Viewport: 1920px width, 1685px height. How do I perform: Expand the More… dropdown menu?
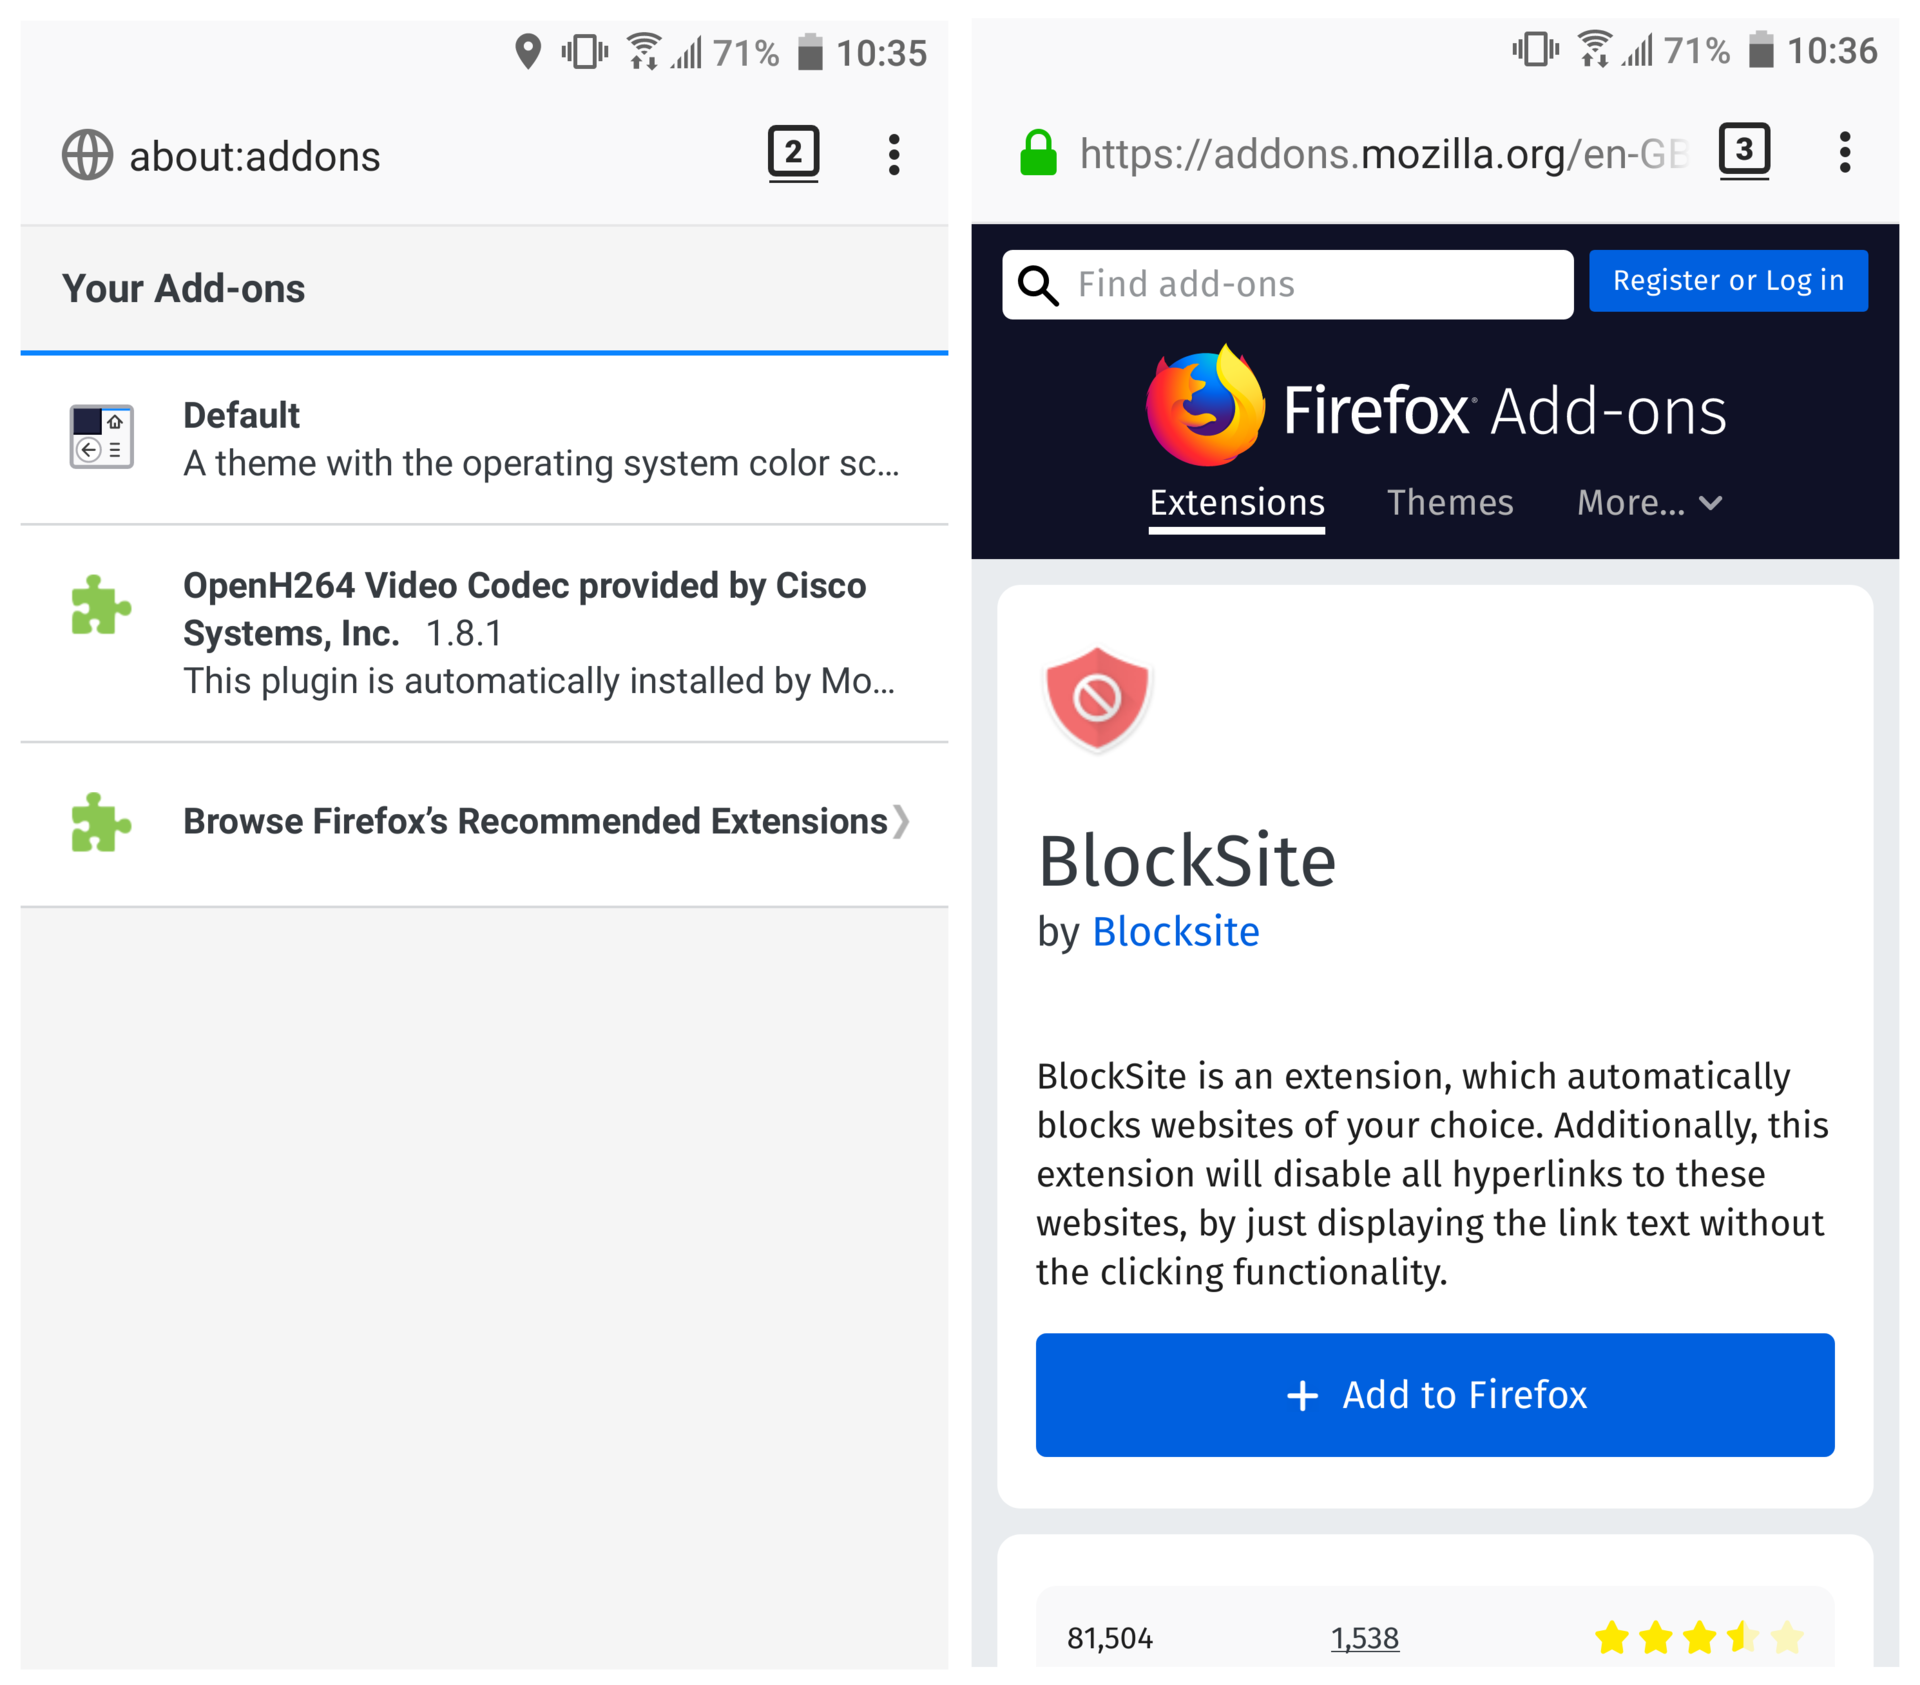pyautogui.click(x=1649, y=502)
